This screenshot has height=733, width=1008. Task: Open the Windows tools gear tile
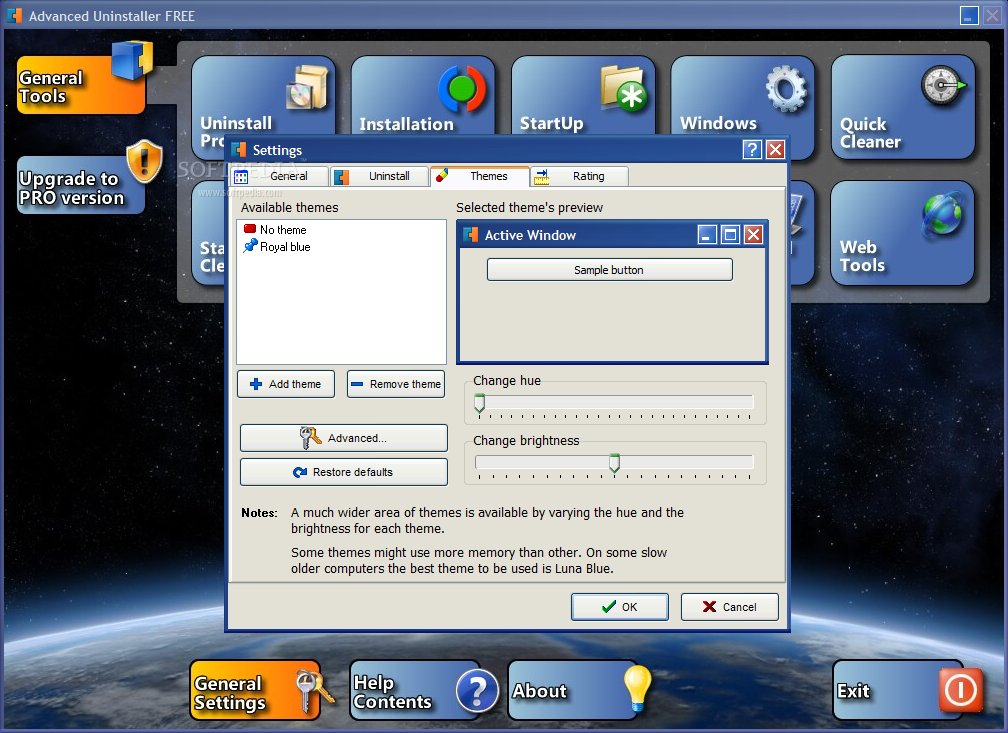click(x=742, y=95)
